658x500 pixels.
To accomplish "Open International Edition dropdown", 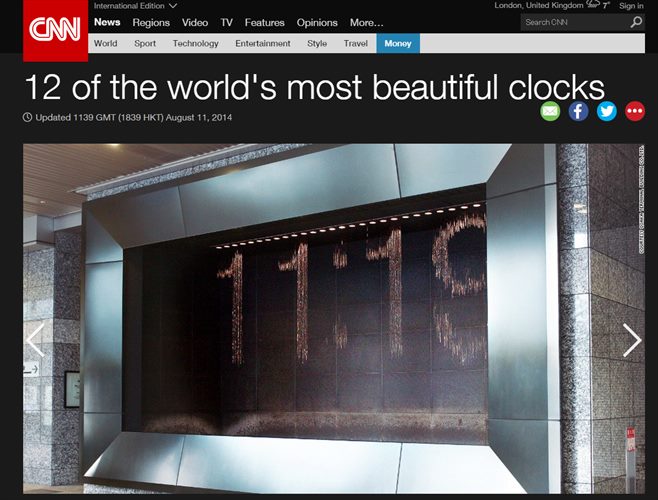I will (135, 6).
